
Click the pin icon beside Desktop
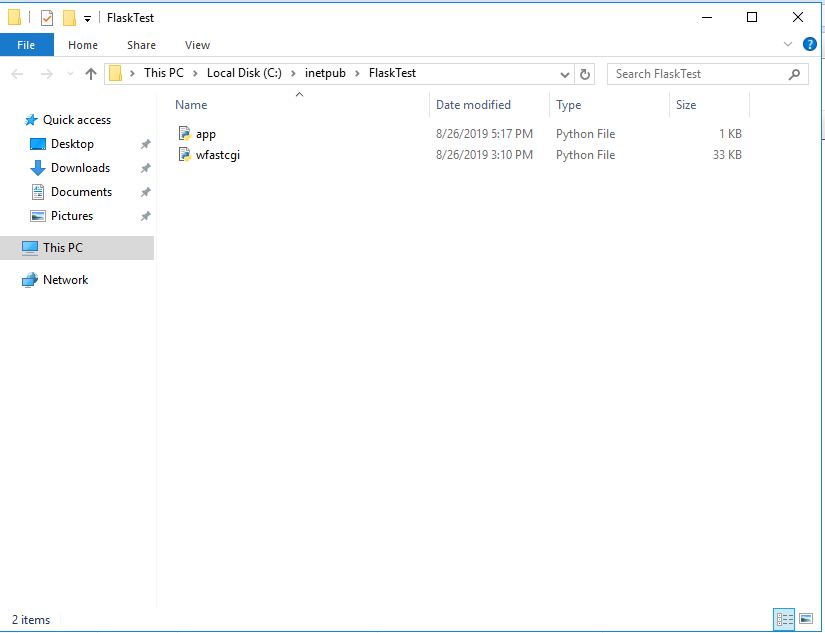(146, 144)
